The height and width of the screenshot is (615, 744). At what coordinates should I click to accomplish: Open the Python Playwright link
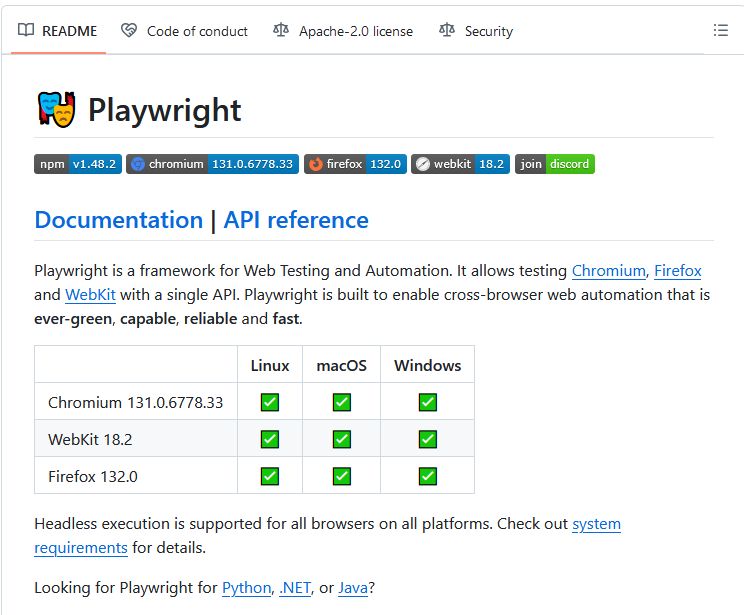coord(246,588)
